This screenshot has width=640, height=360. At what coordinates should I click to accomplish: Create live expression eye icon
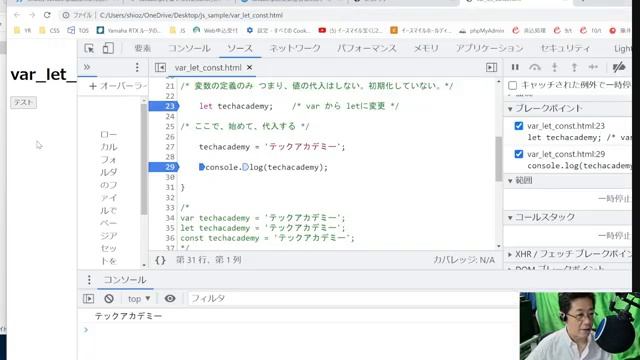tap(170, 299)
